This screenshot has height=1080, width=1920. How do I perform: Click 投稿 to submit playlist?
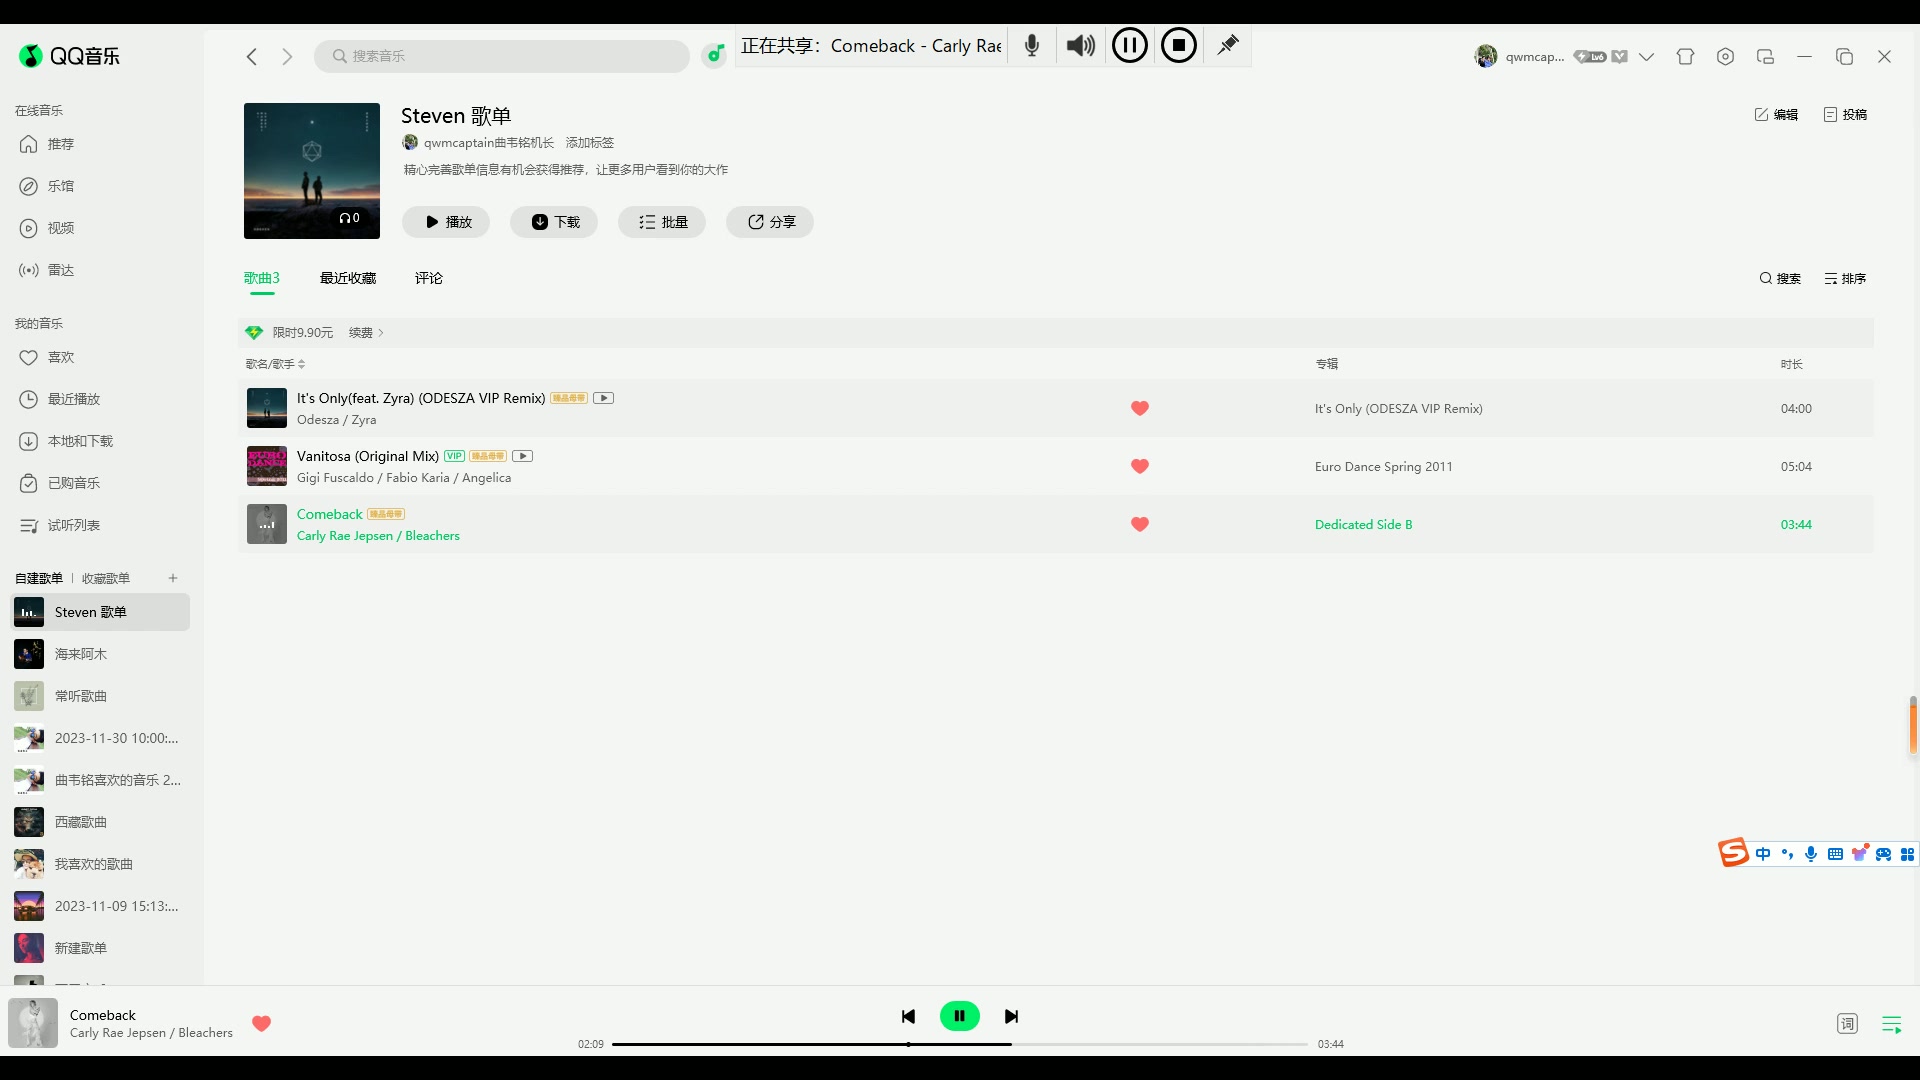pos(1845,115)
